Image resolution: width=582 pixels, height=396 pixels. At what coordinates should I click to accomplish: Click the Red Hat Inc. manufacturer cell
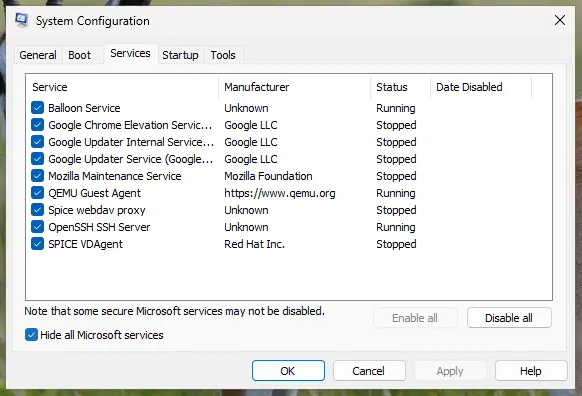pyautogui.click(x=254, y=244)
